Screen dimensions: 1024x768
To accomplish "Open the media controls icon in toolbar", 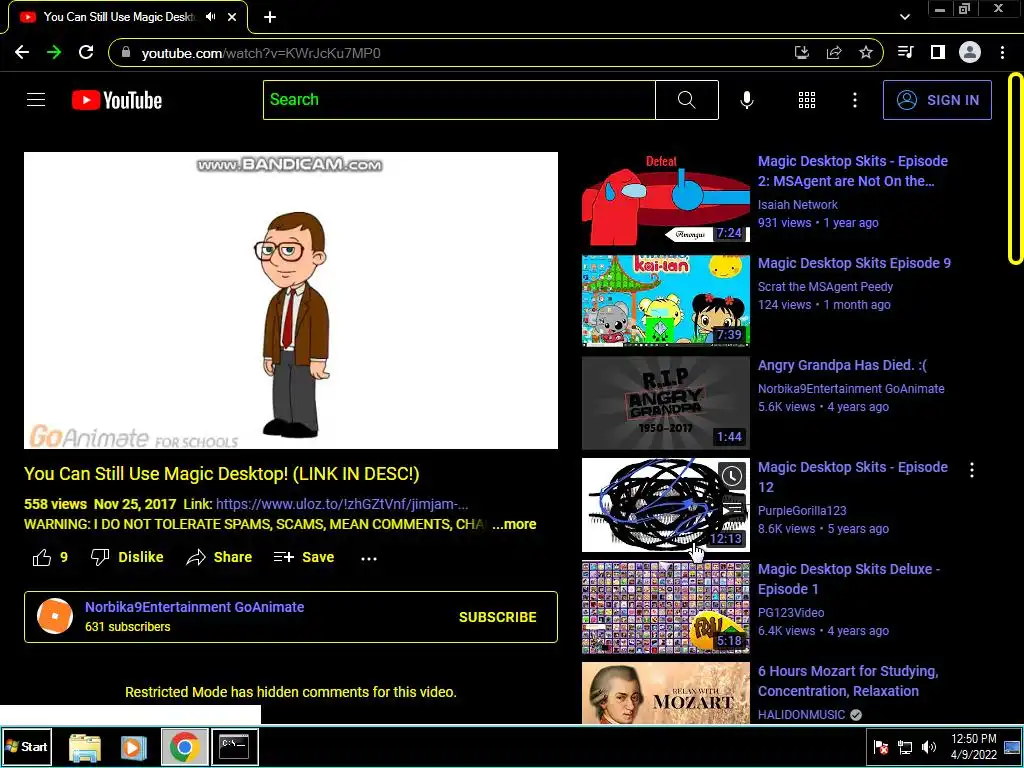I will coord(906,52).
